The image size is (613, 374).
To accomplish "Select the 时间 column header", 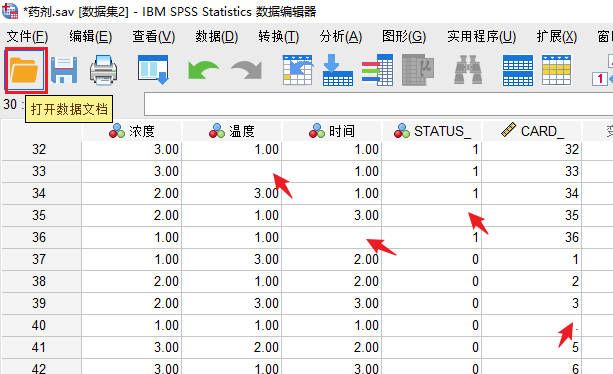I will pyautogui.click(x=332, y=131).
